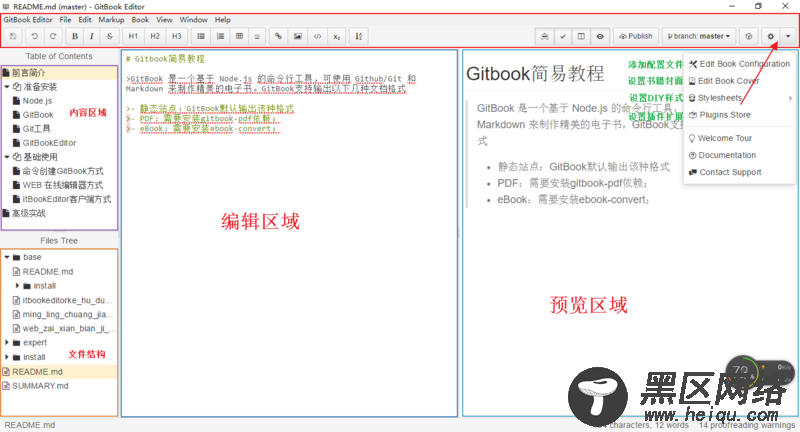
Task: Open the Book menu
Action: [x=140, y=19]
